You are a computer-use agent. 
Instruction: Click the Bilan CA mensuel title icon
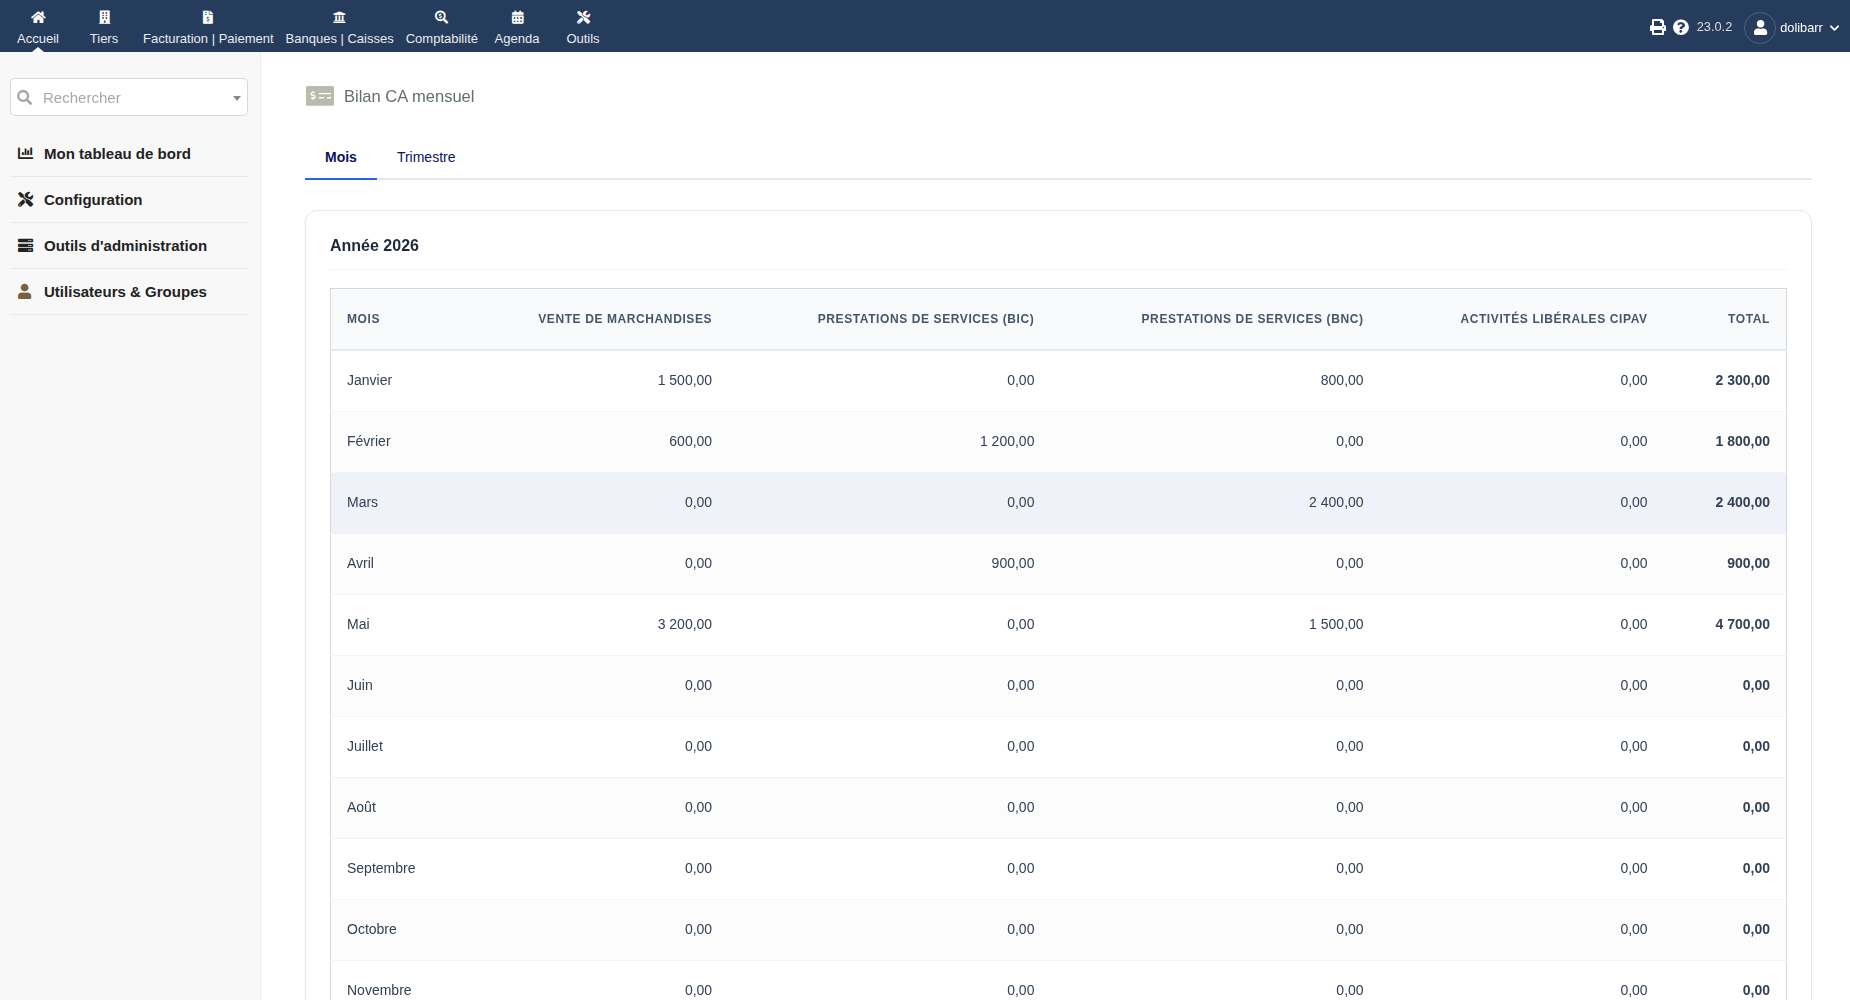coord(320,96)
